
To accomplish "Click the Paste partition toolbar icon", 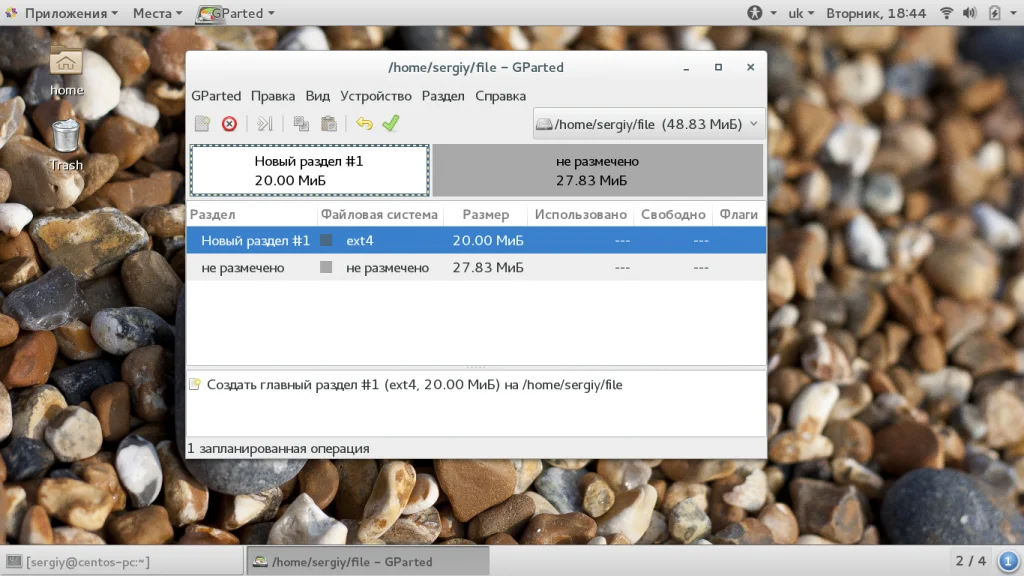I will click(x=328, y=123).
